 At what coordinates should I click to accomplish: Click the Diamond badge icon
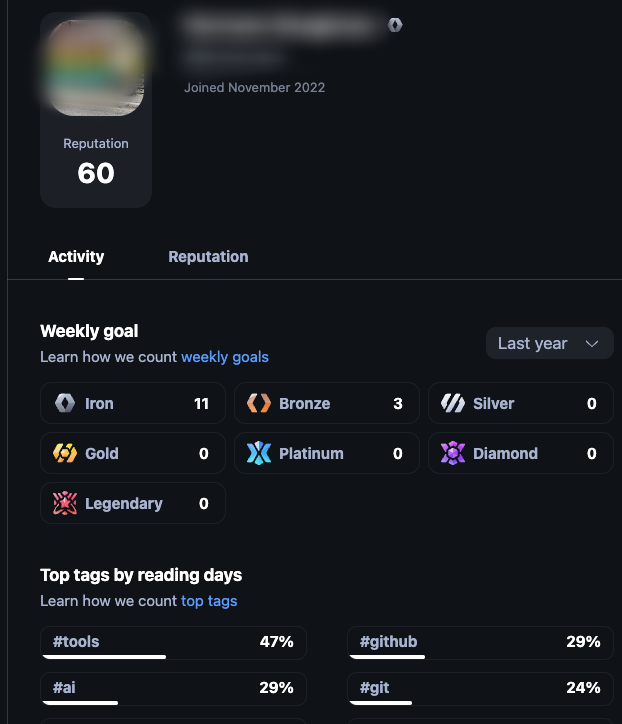coord(453,454)
